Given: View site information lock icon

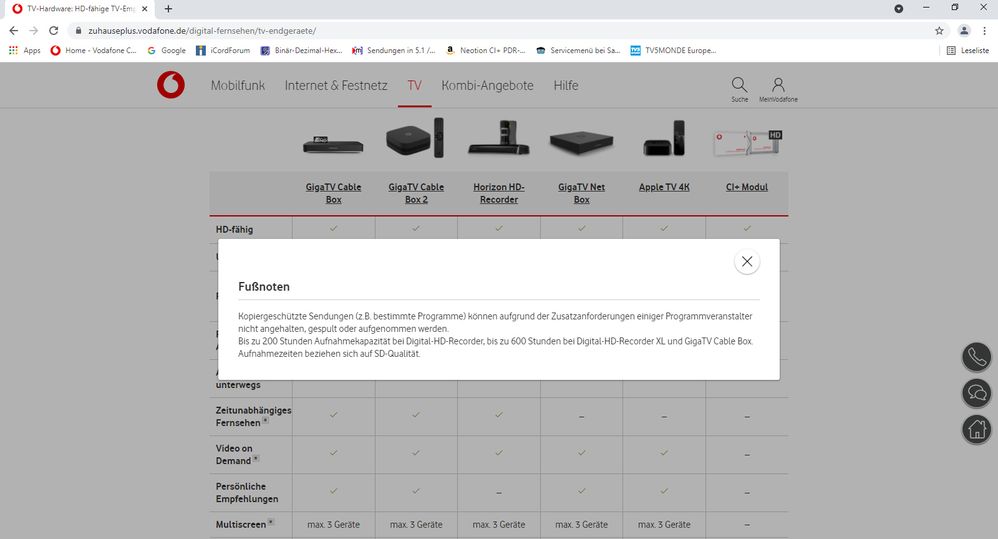Looking at the screenshot, I should [78, 31].
